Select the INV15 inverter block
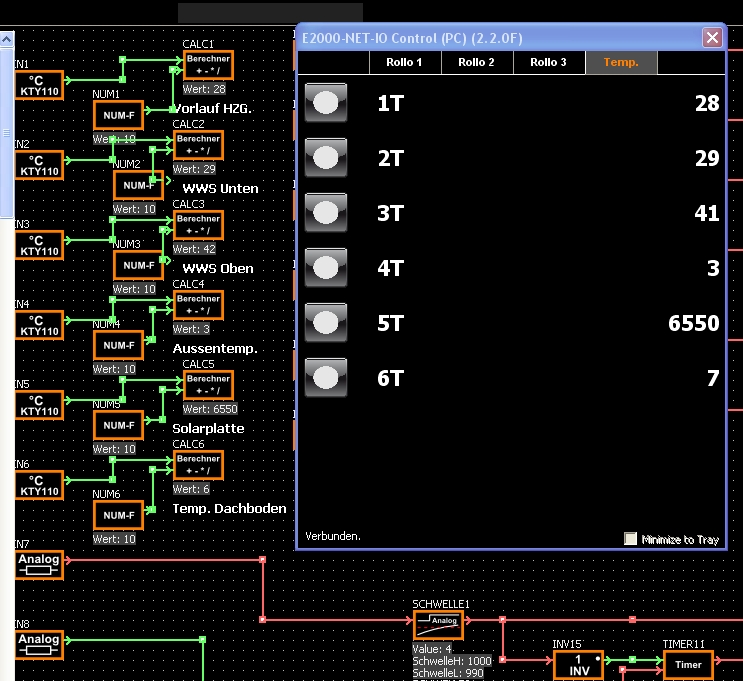This screenshot has height=681, width=743. (x=579, y=665)
